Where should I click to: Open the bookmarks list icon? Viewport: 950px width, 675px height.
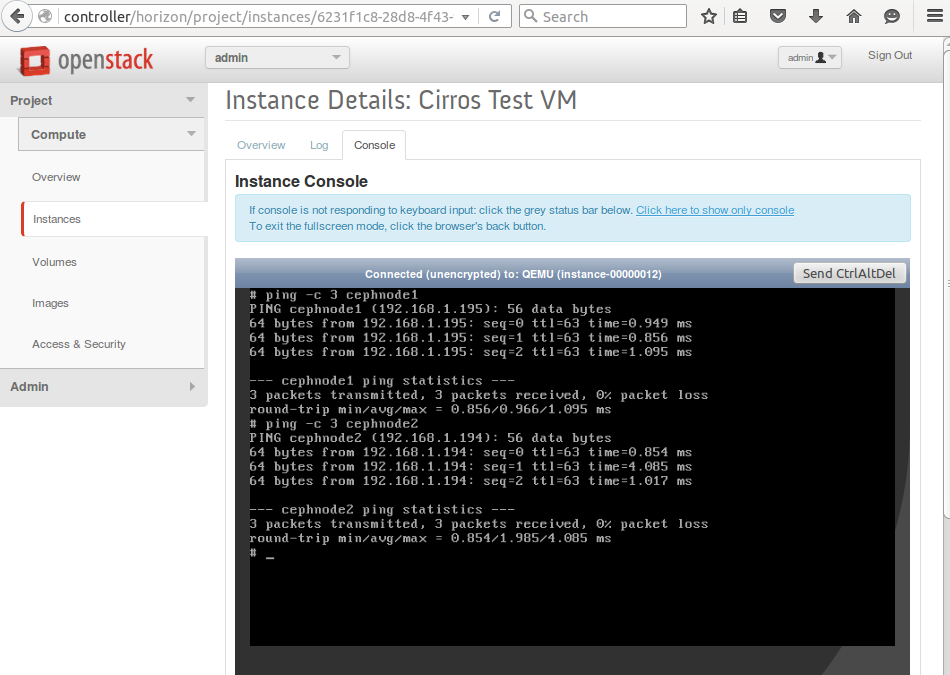click(740, 17)
